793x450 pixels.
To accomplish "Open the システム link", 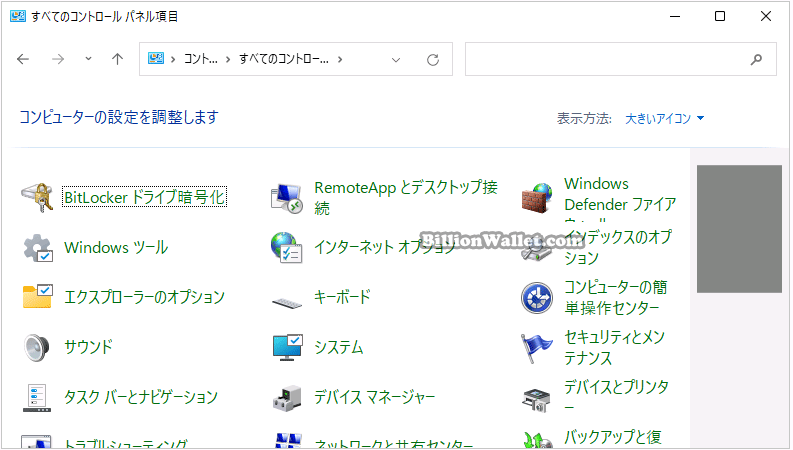I will [339, 347].
